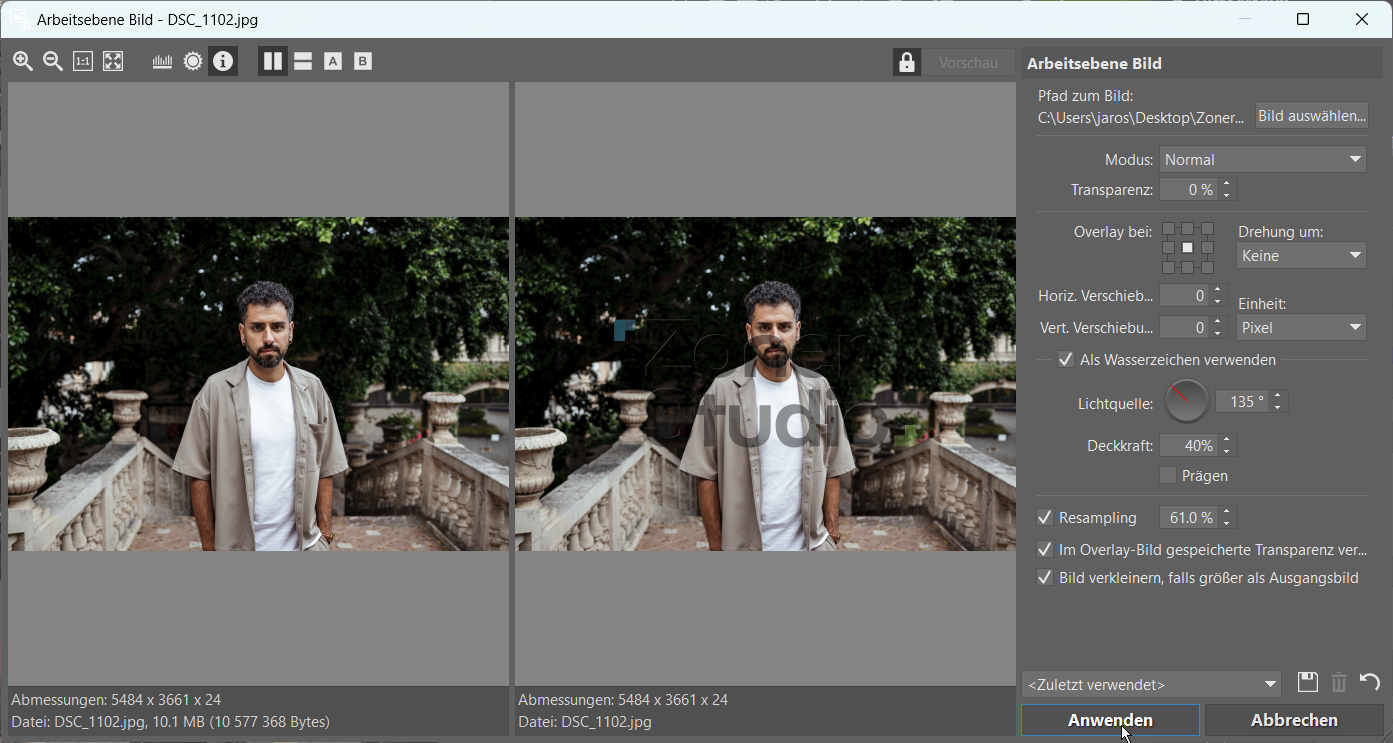Click the preview lock icon
Screen dimensions: 1393x743
pyautogui.click(x=906, y=63)
